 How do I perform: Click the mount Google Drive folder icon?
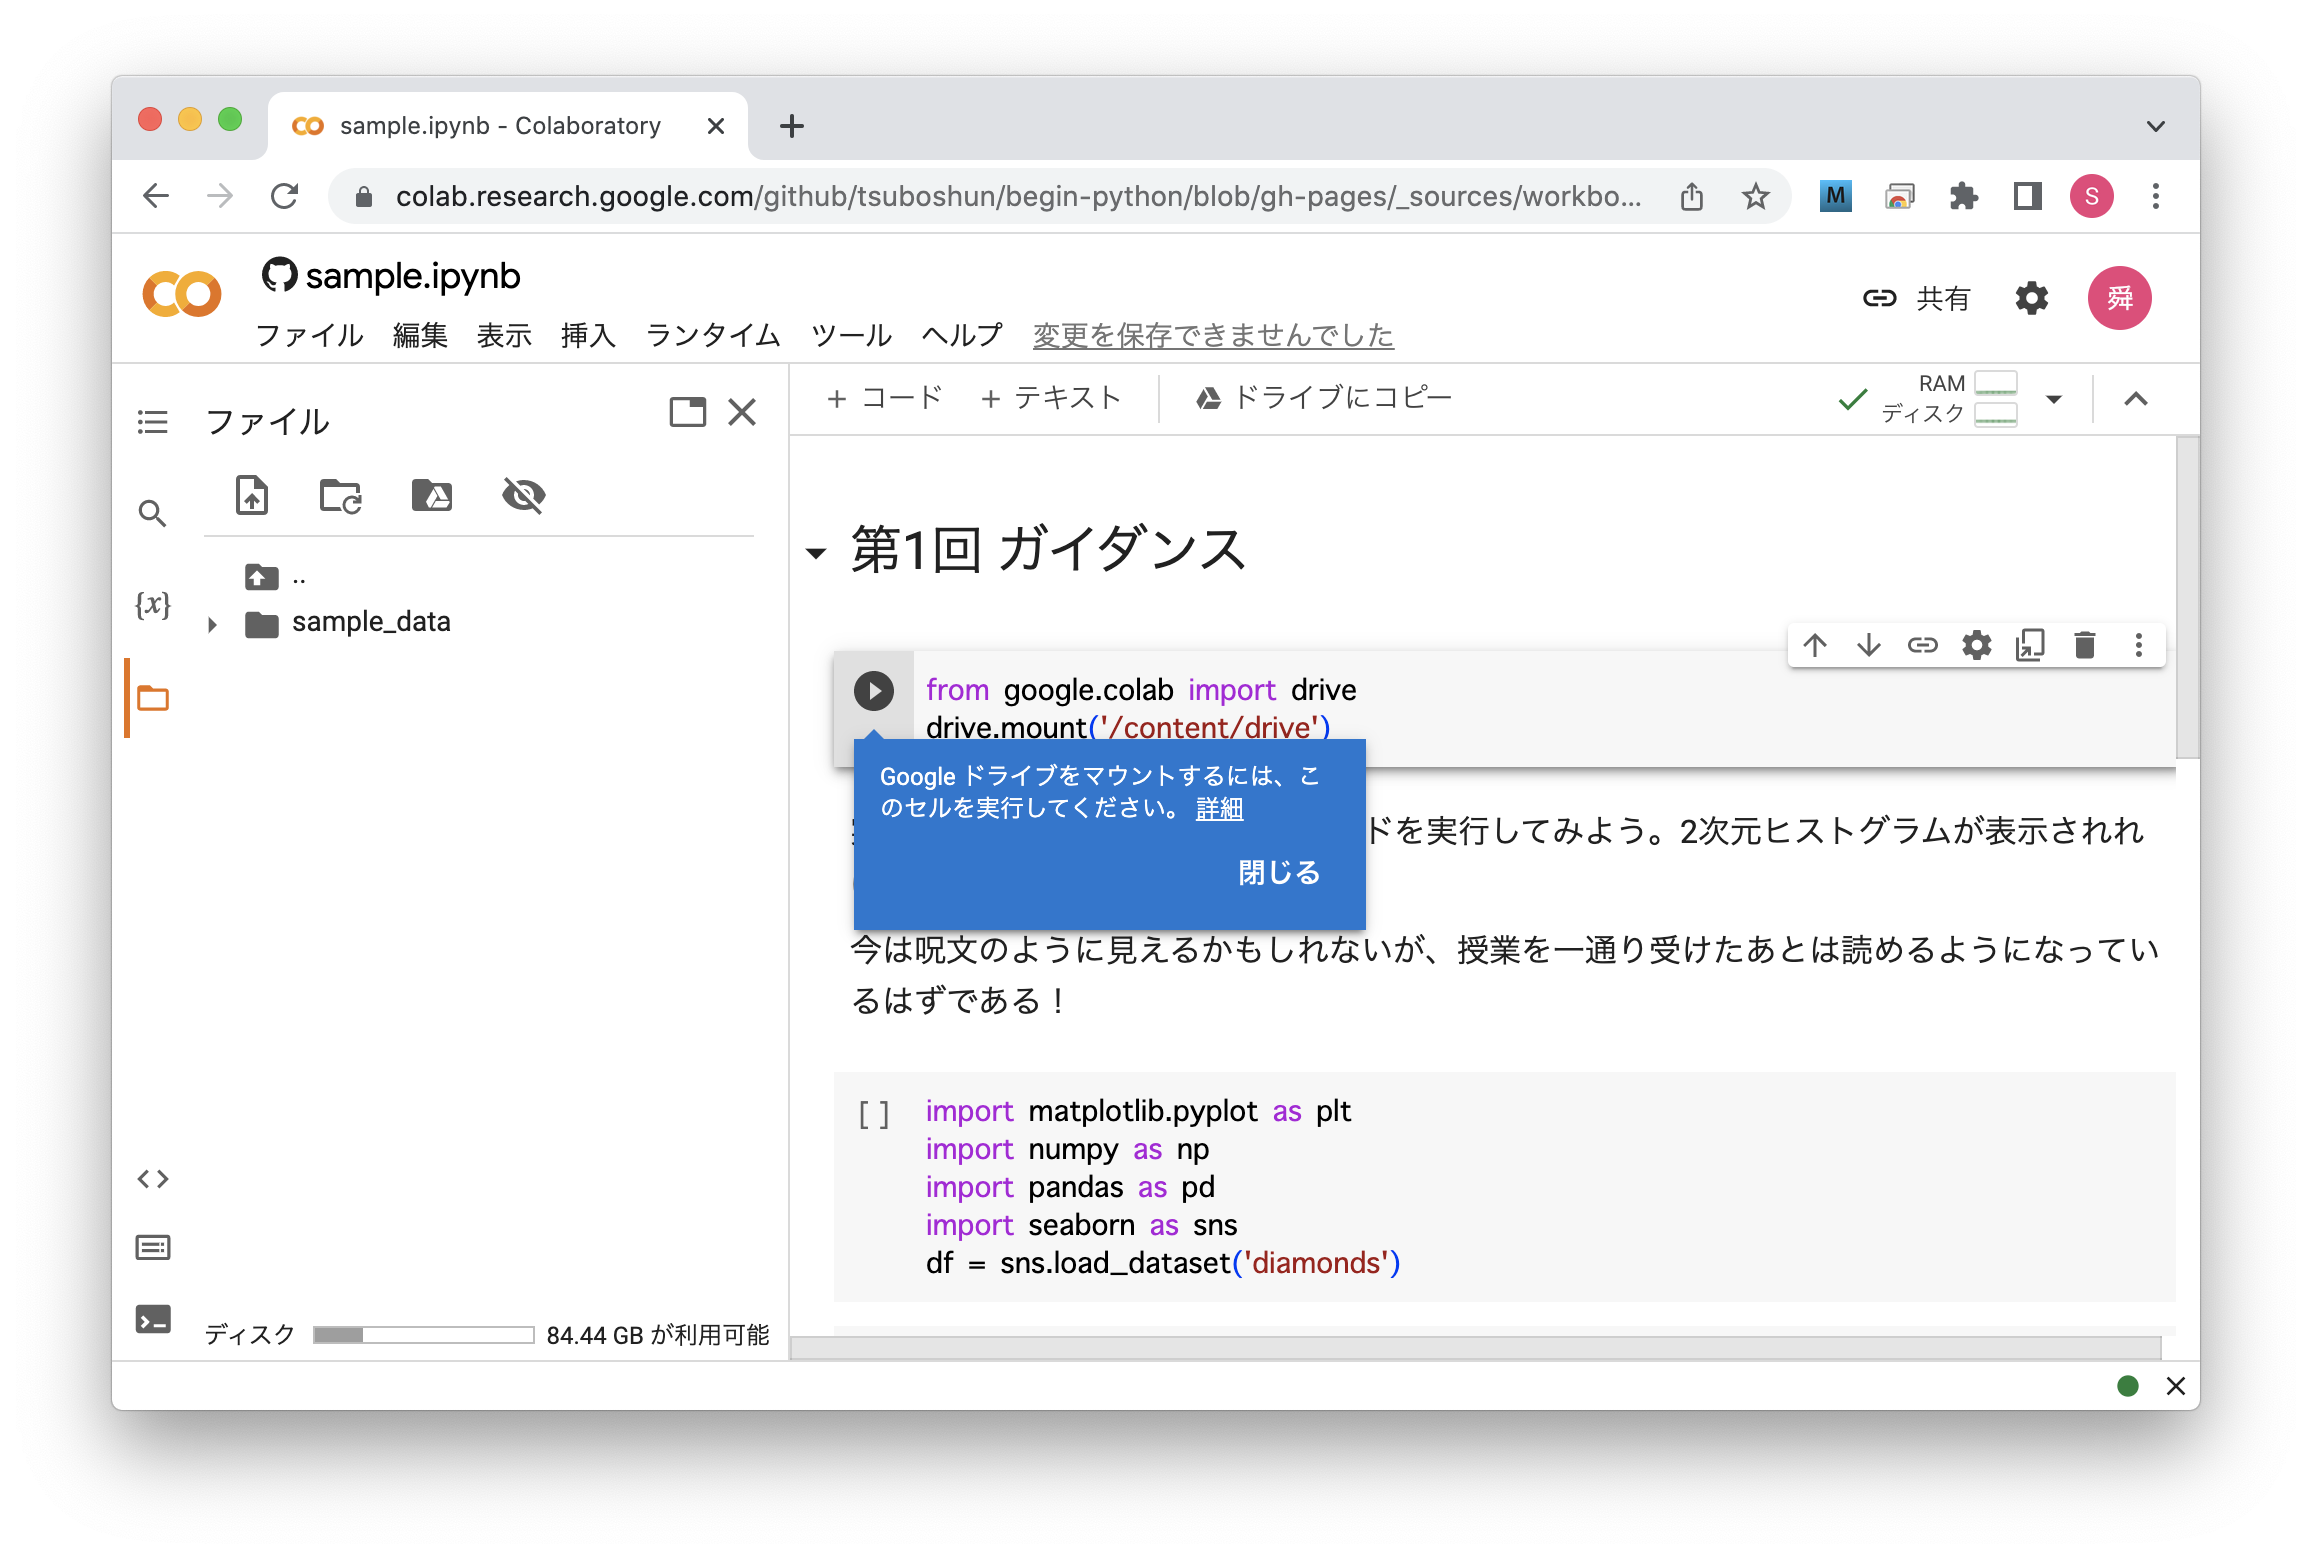click(x=431, y=495)
